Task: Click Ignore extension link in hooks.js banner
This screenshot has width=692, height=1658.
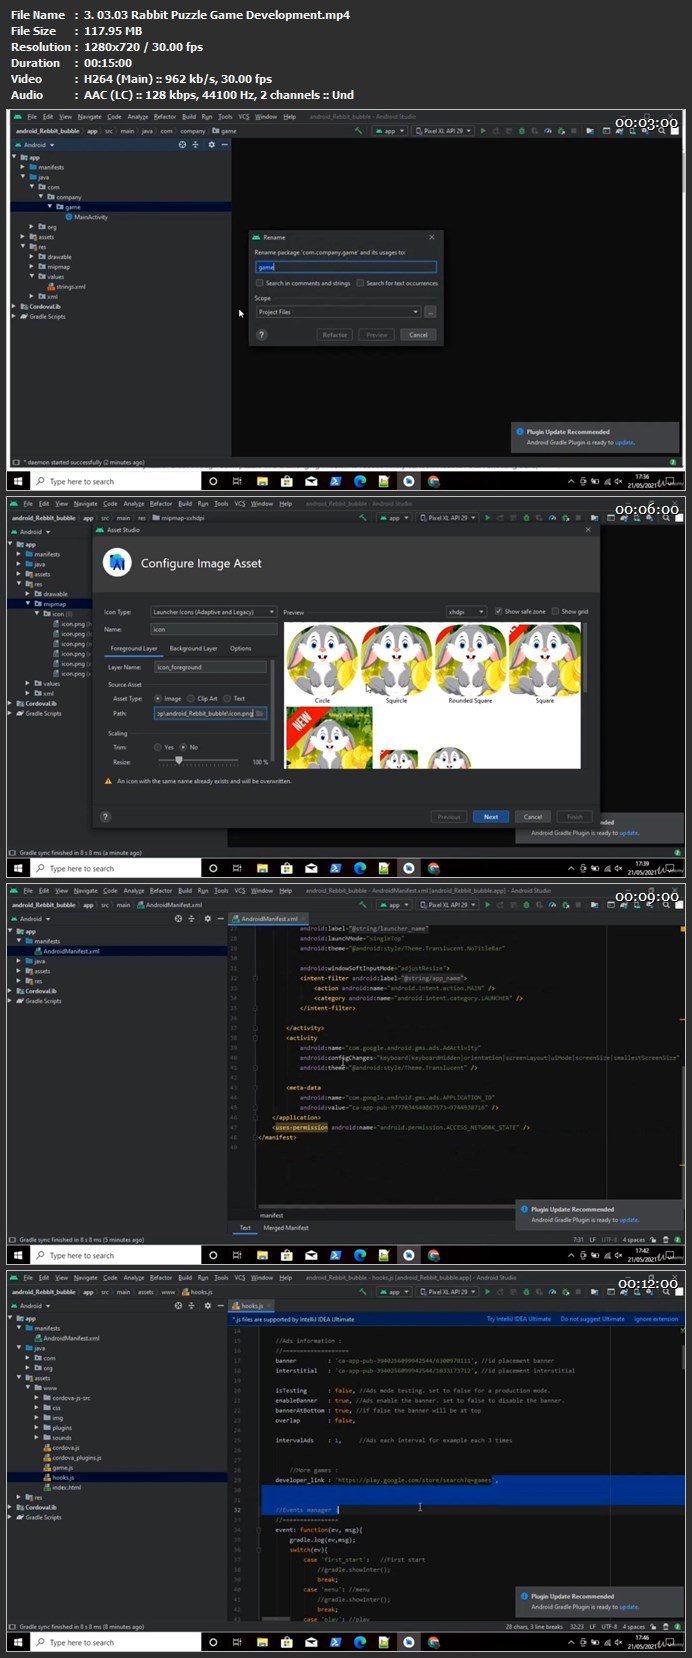Action: click(x=656, y=1319)
